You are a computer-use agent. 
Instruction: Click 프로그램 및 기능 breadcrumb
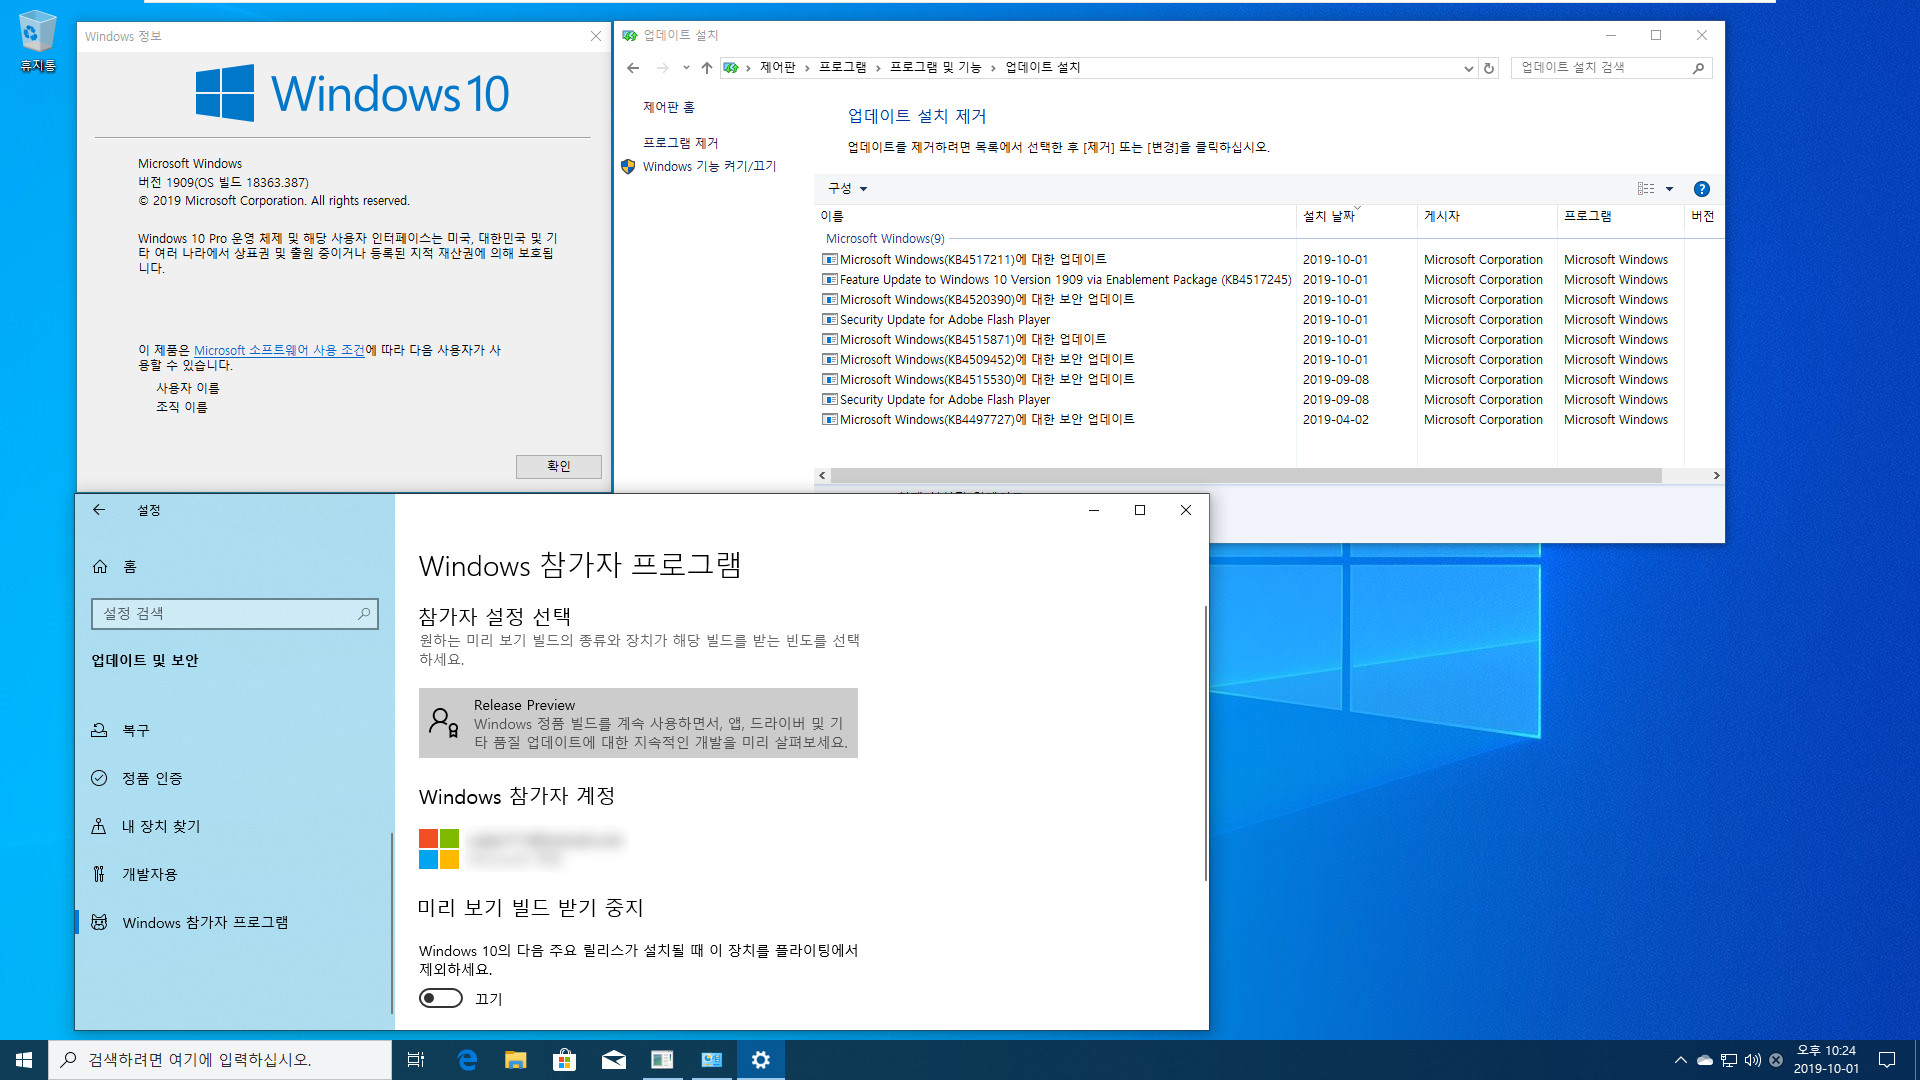(936, 67)
